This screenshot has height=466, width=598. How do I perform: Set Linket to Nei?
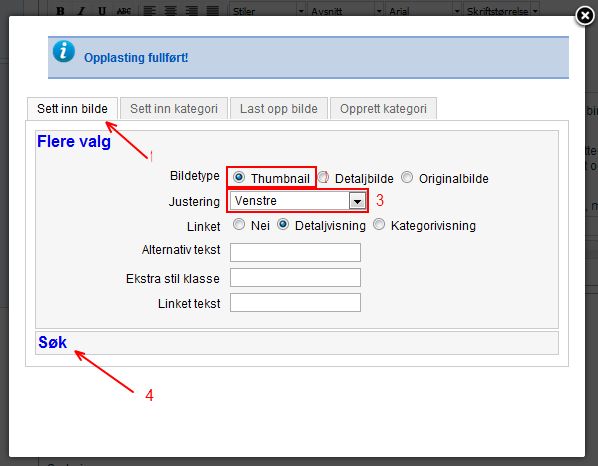click(239, 224)
